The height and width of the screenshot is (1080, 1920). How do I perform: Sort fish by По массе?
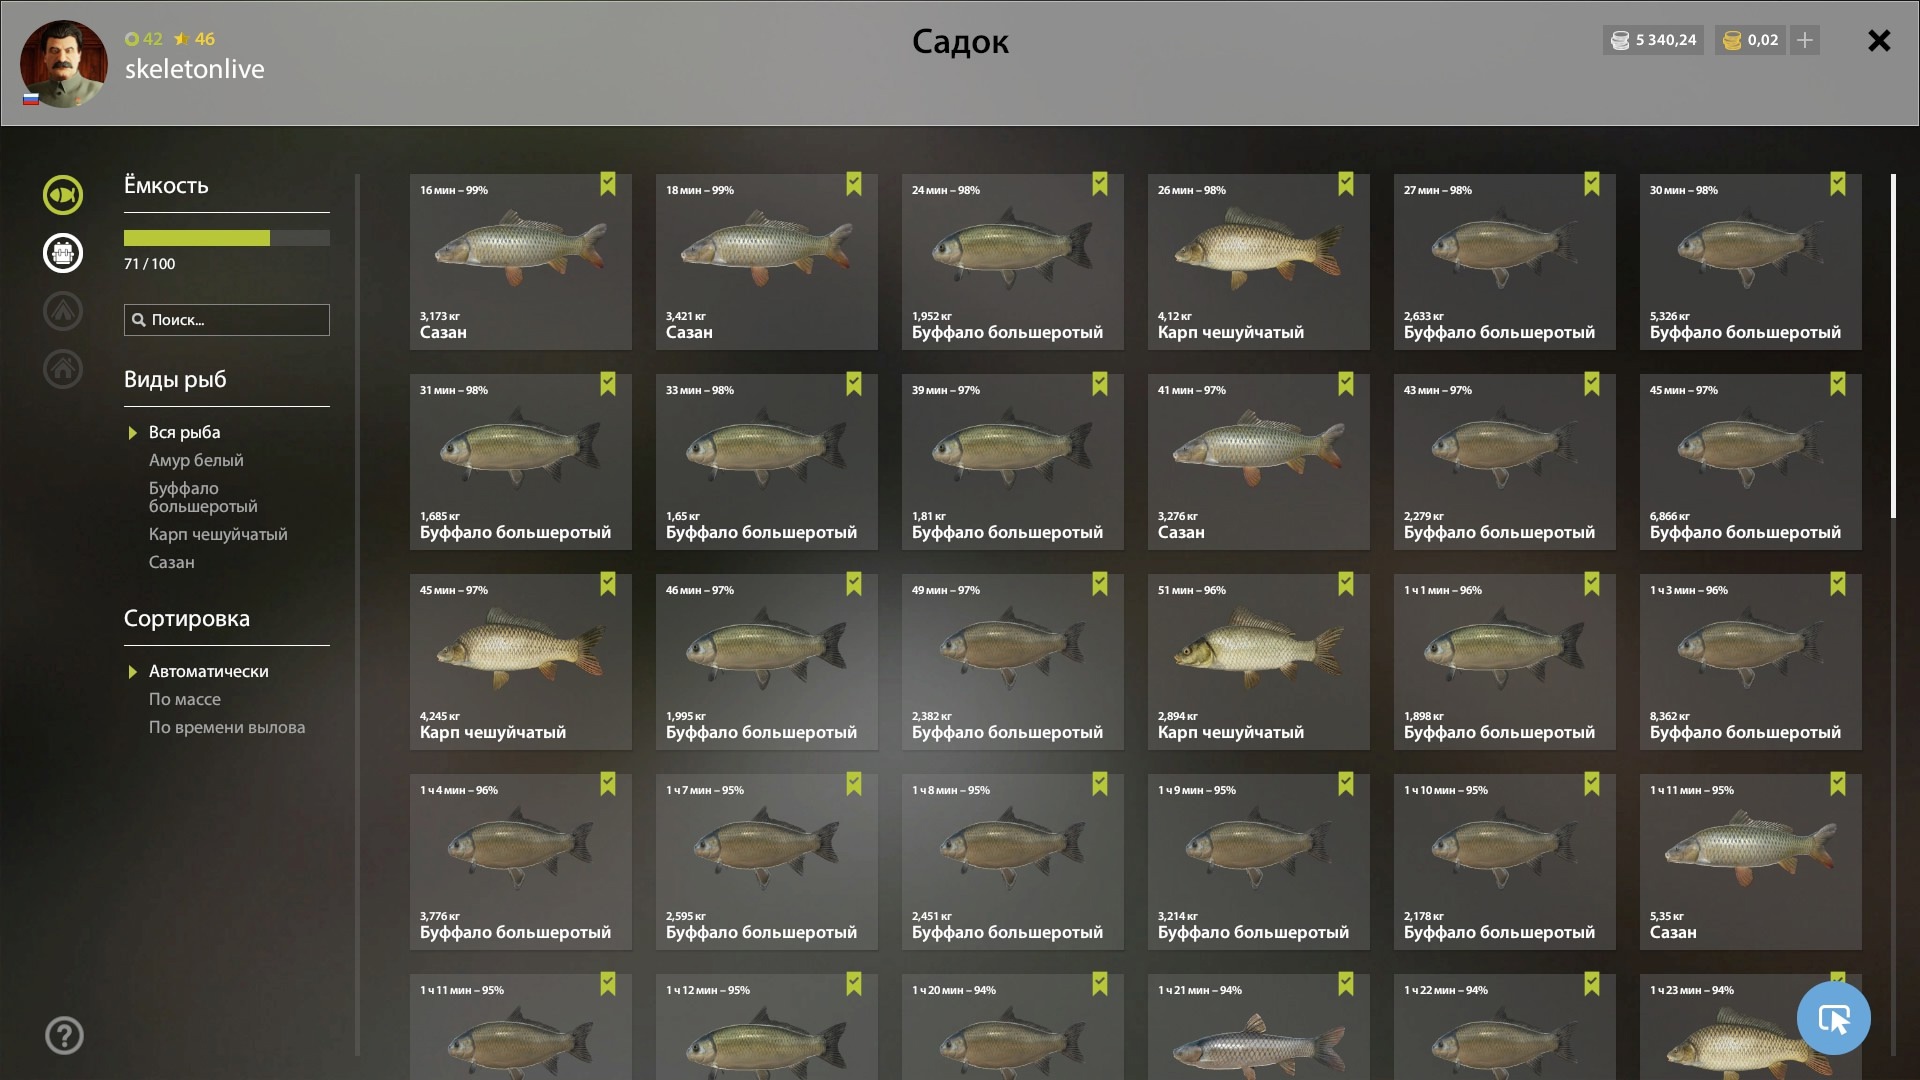click(x=185, y=699)
